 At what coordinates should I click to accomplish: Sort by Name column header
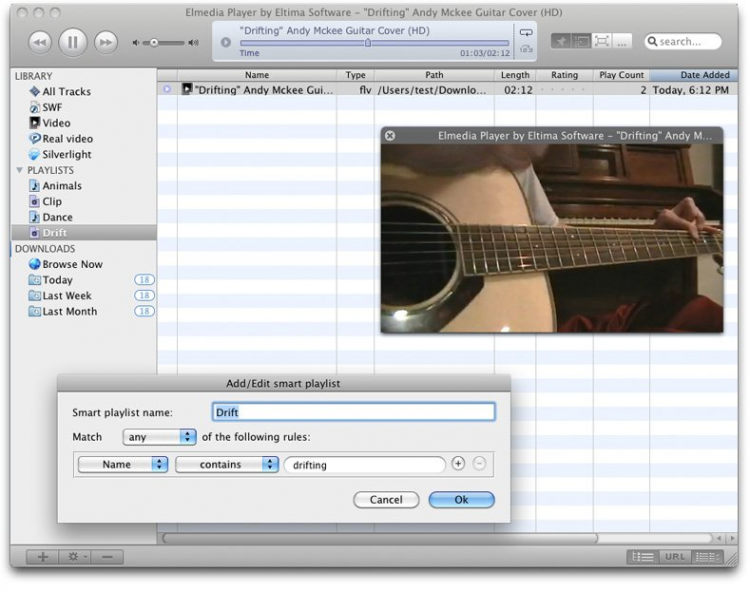pyautogui.click(x=257, y=75)
